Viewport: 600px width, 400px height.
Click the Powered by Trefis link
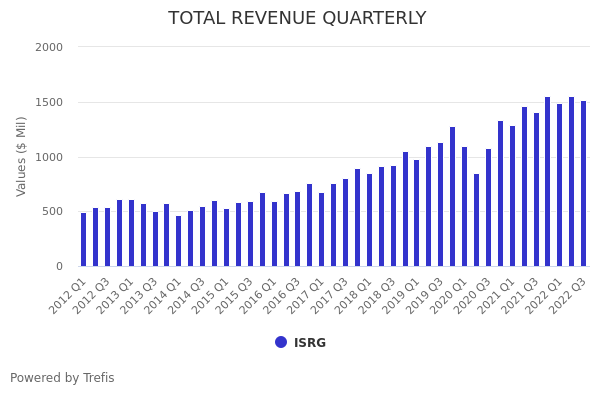coord(62,378)
